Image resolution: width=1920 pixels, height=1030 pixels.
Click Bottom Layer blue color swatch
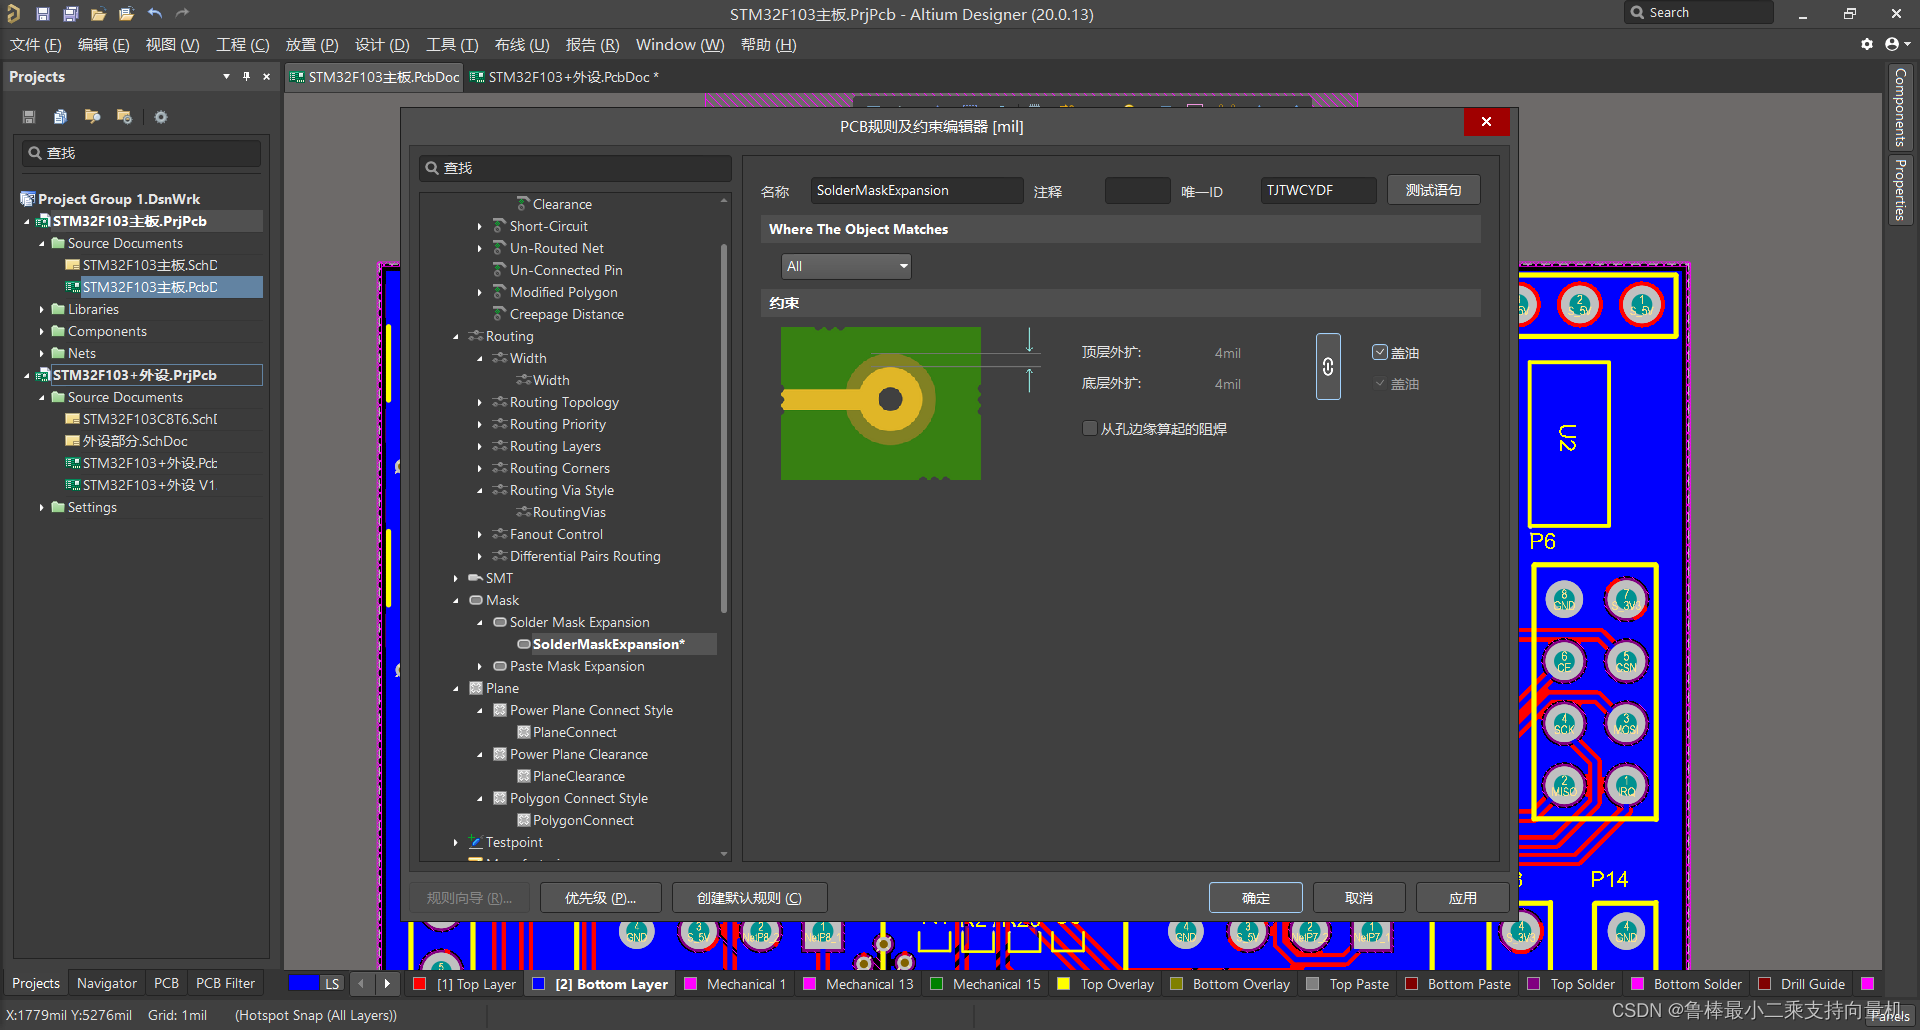click(539, 984)
